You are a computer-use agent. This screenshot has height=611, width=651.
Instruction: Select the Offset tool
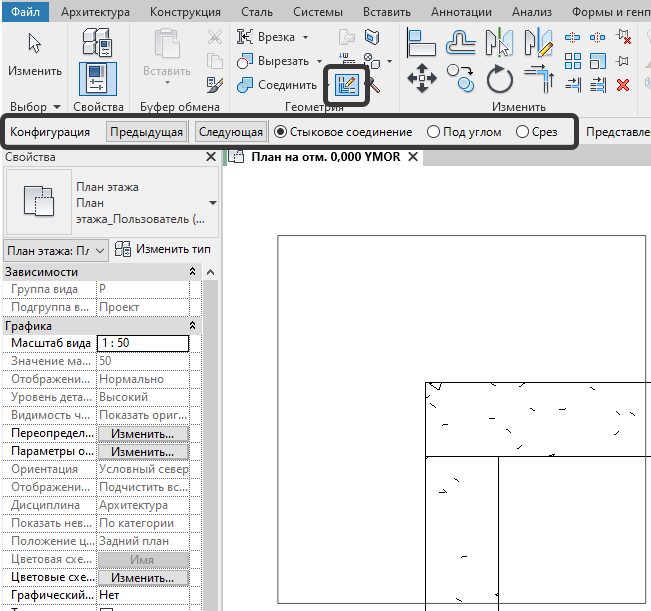(460, 43)
